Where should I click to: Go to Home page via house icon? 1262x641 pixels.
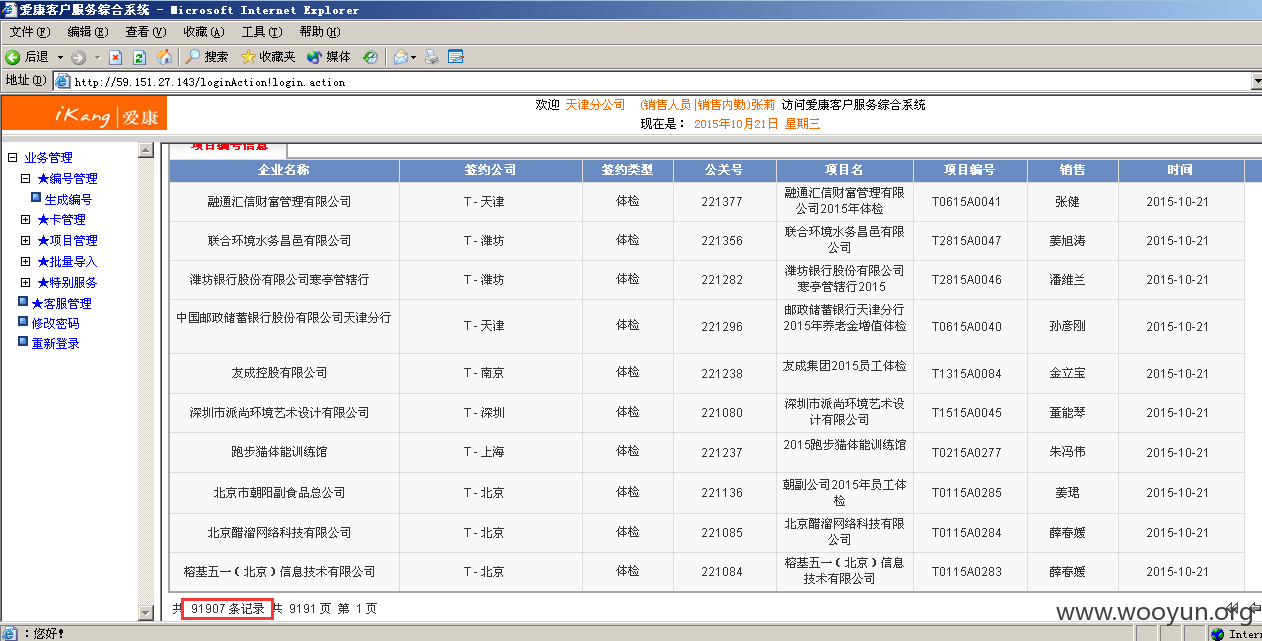pos(164,57)
